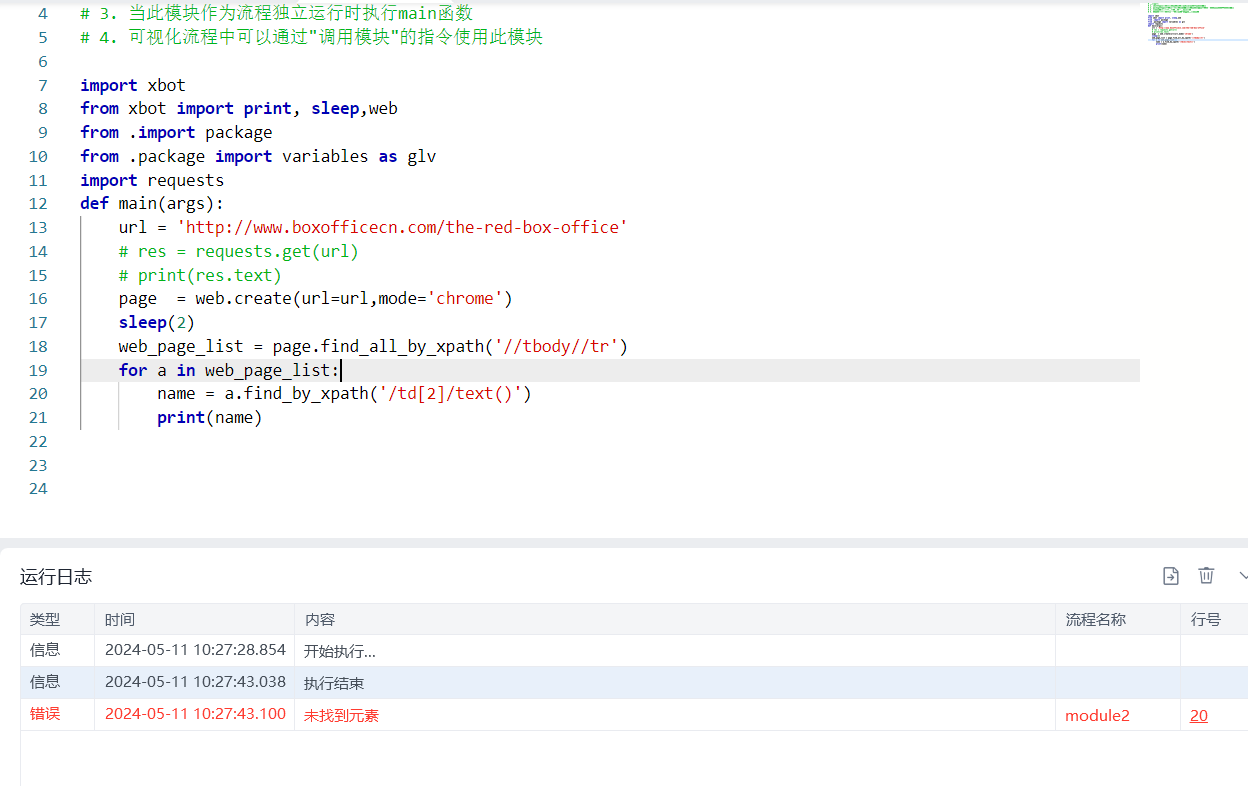The height and width of the screenshot is (786, 1248).
Task: Select timestamp 2024-05-11 10:27:43.100
Action: [195, 714]
